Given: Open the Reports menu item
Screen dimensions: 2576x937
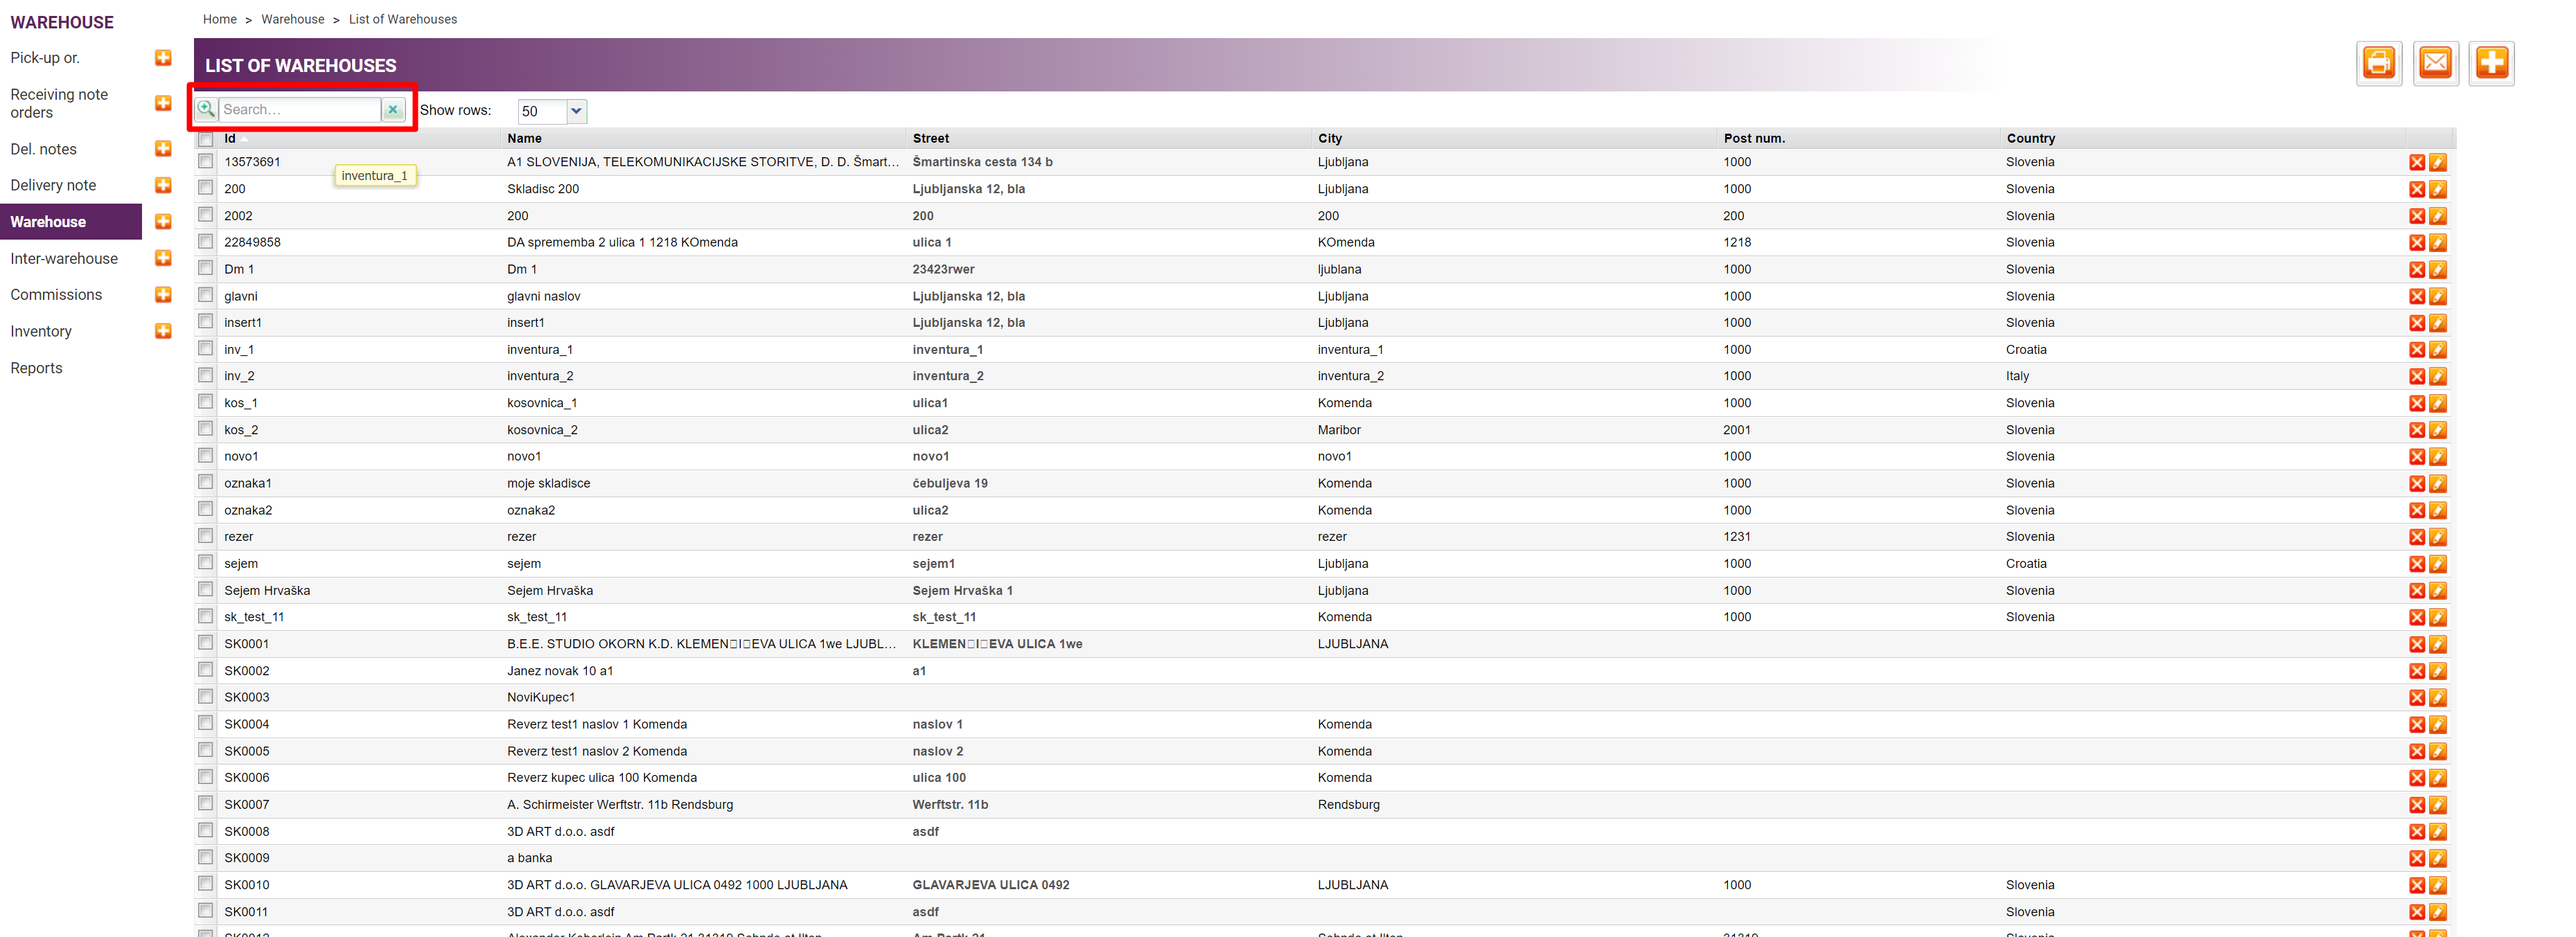Looking at the screenshot, I should (x=36, y=368).
